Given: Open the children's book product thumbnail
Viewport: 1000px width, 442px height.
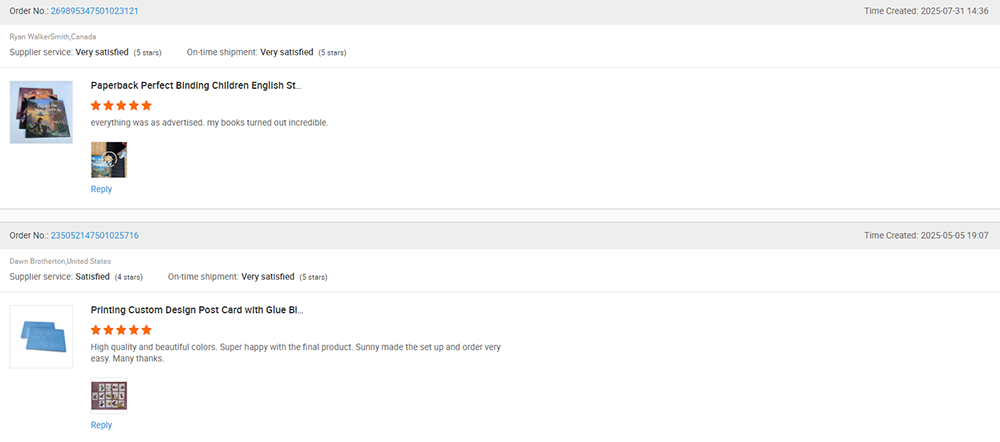Looking at the screenshot, I should coord(41,112).
